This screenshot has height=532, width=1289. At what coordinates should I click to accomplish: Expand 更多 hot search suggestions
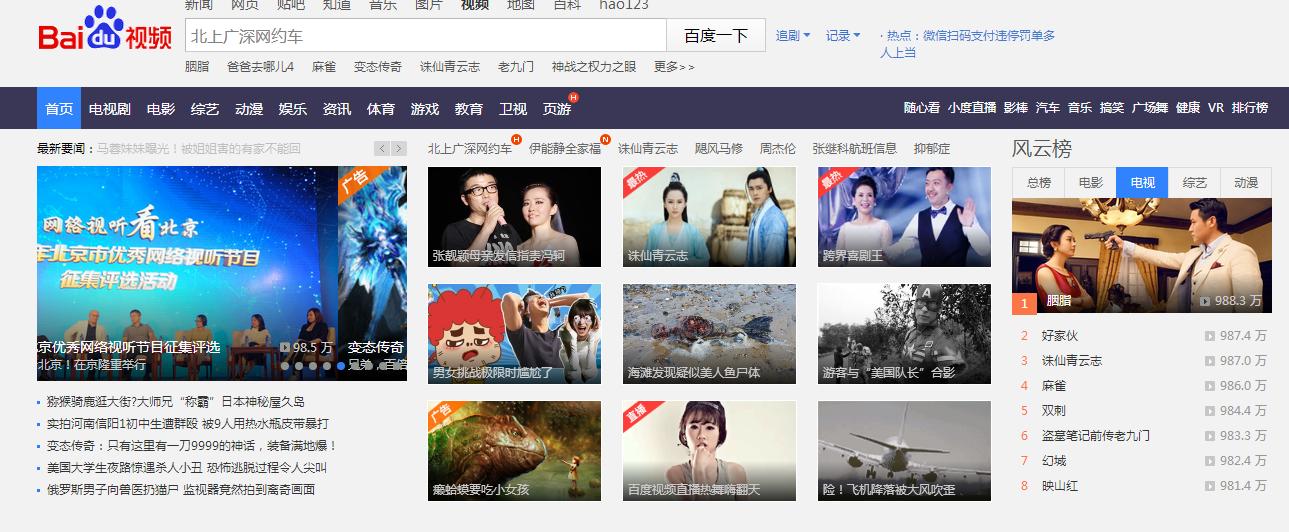pos(674,67)
